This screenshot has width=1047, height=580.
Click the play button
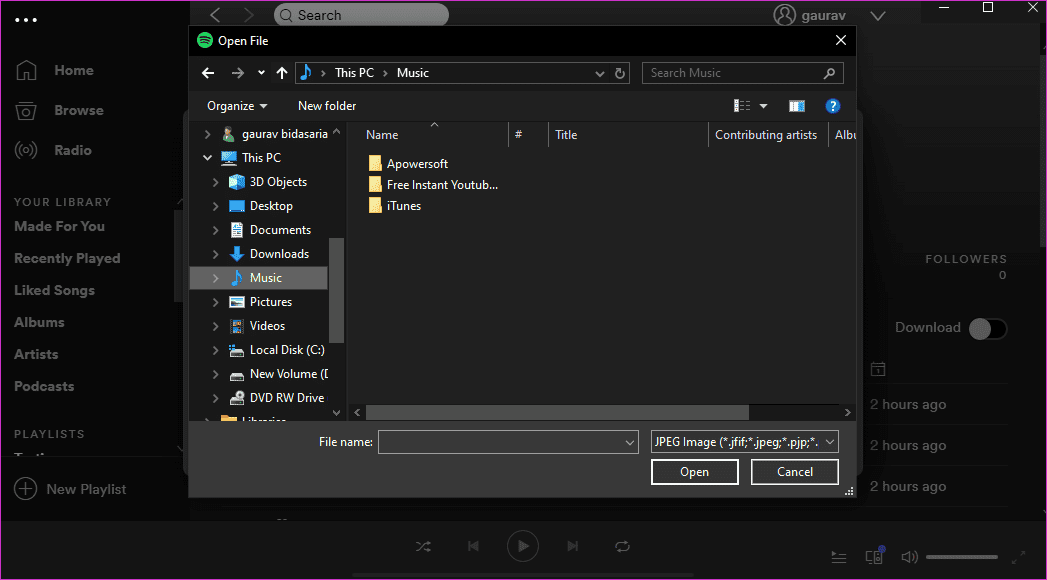[523, 547]
